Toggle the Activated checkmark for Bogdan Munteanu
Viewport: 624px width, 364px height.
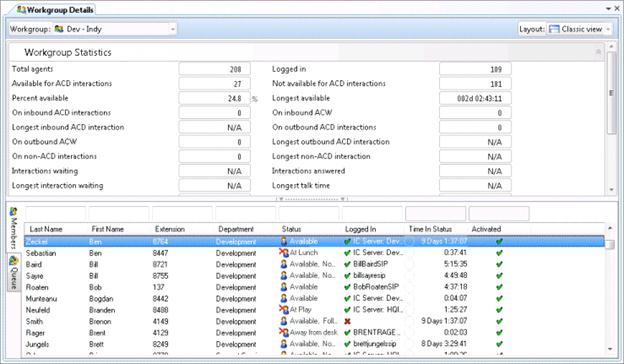499,298
